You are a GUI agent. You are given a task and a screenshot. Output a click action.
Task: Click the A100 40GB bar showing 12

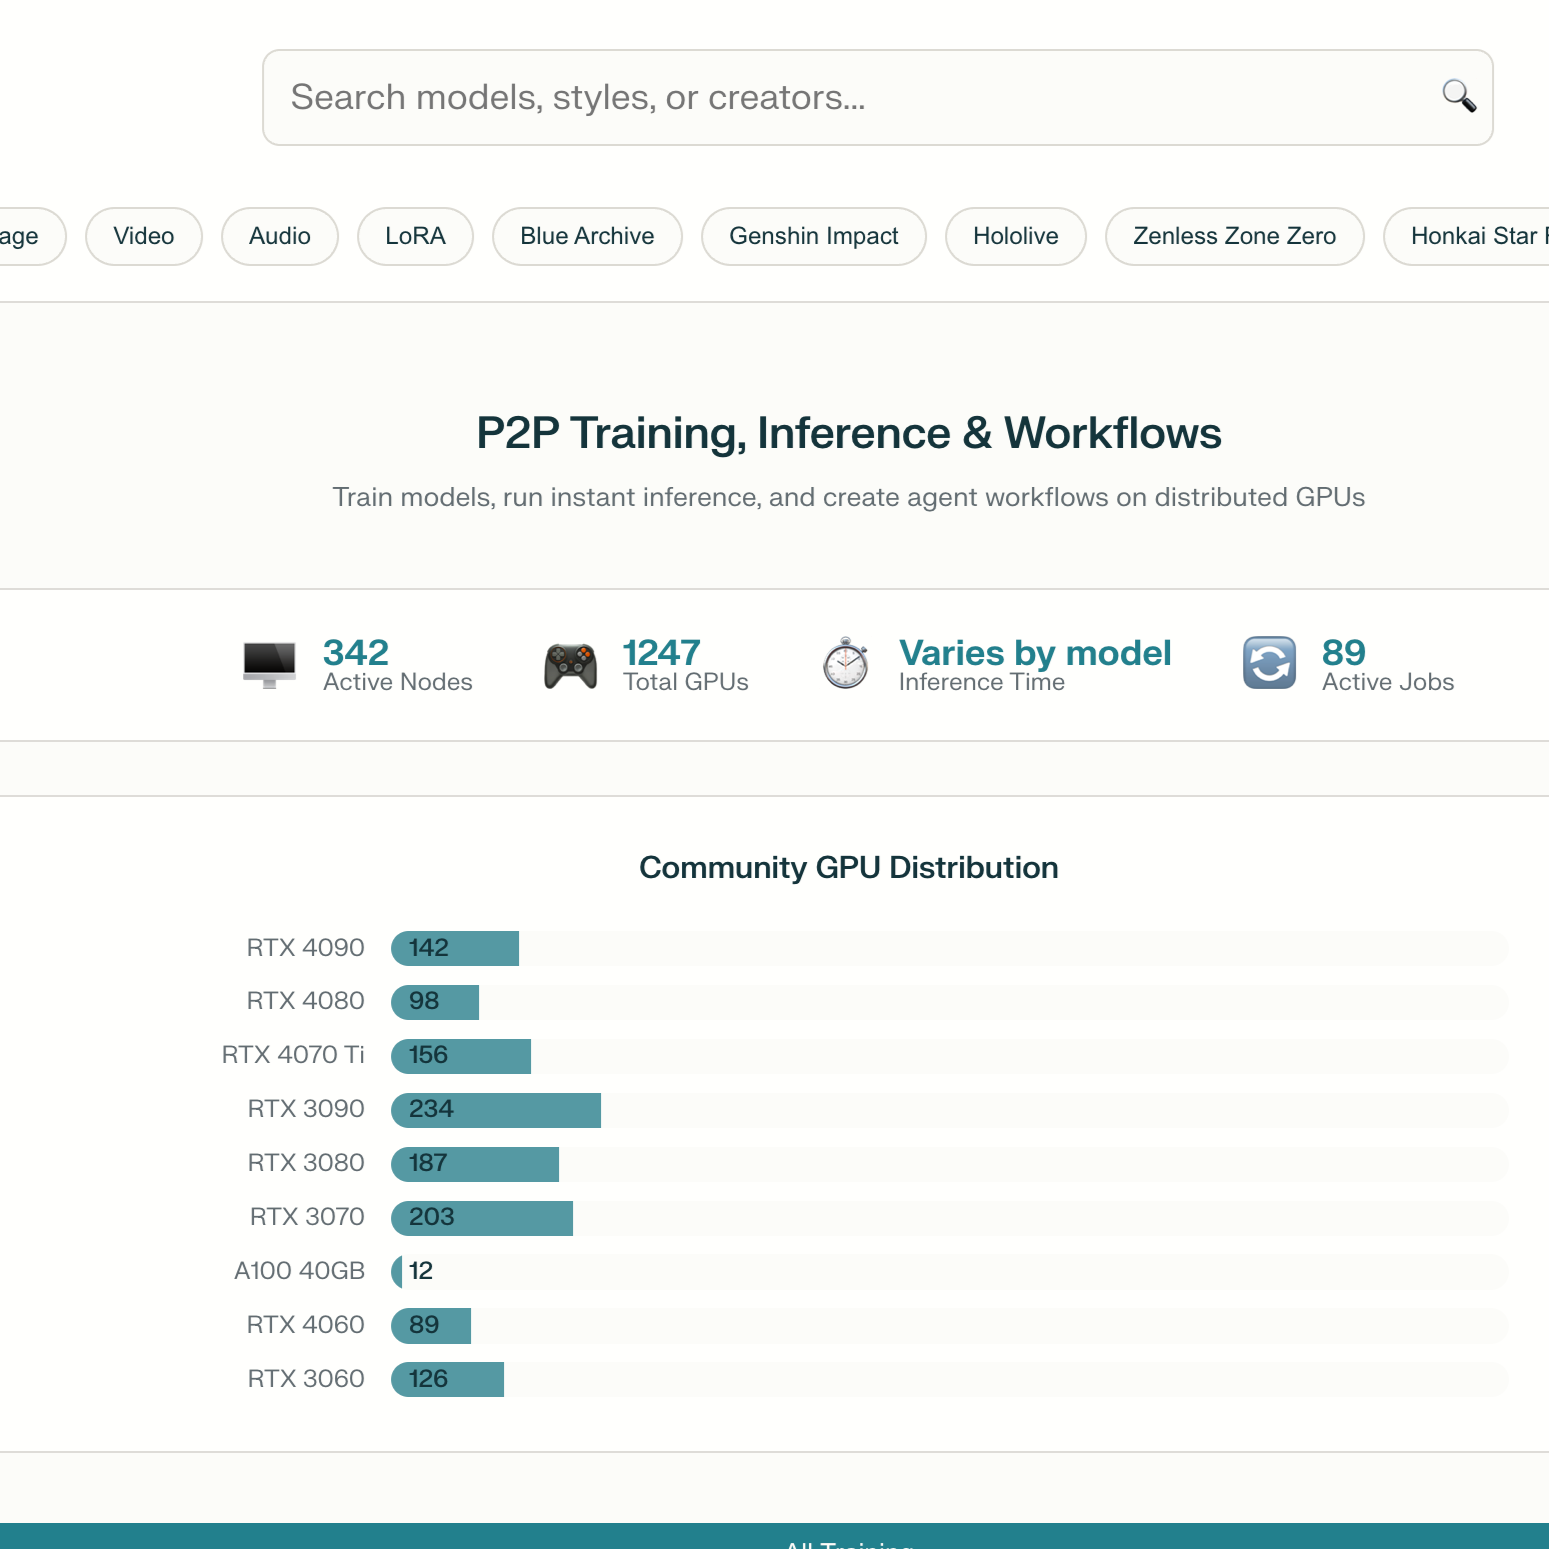(x=397, y=1272)
